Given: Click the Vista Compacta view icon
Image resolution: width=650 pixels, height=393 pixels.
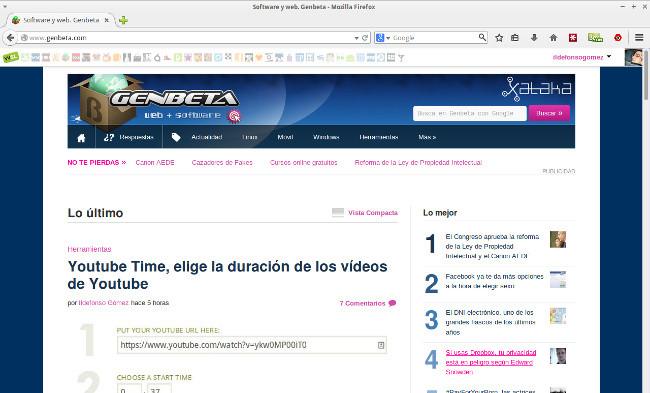Looking at the screenshot, I should (x=338, y=213).
